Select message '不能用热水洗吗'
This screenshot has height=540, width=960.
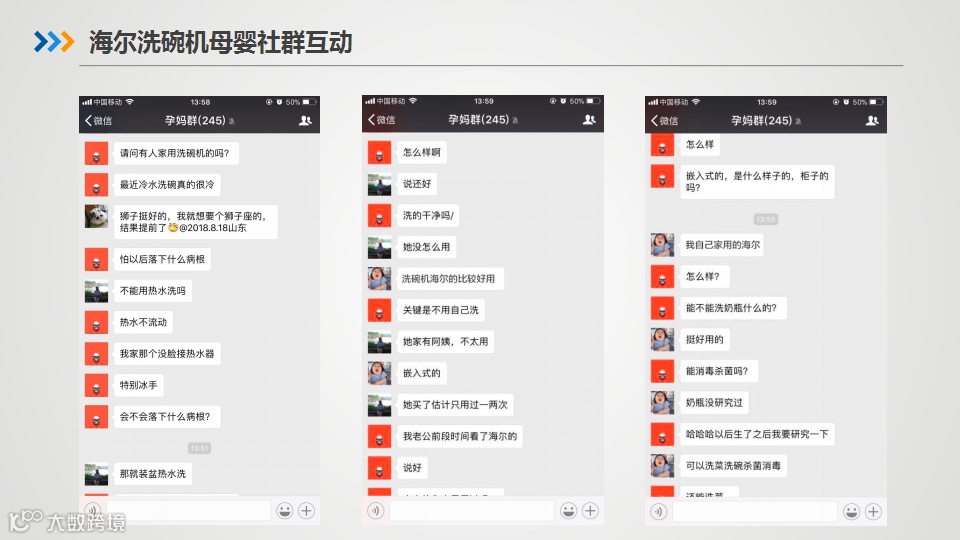point(152,291)
